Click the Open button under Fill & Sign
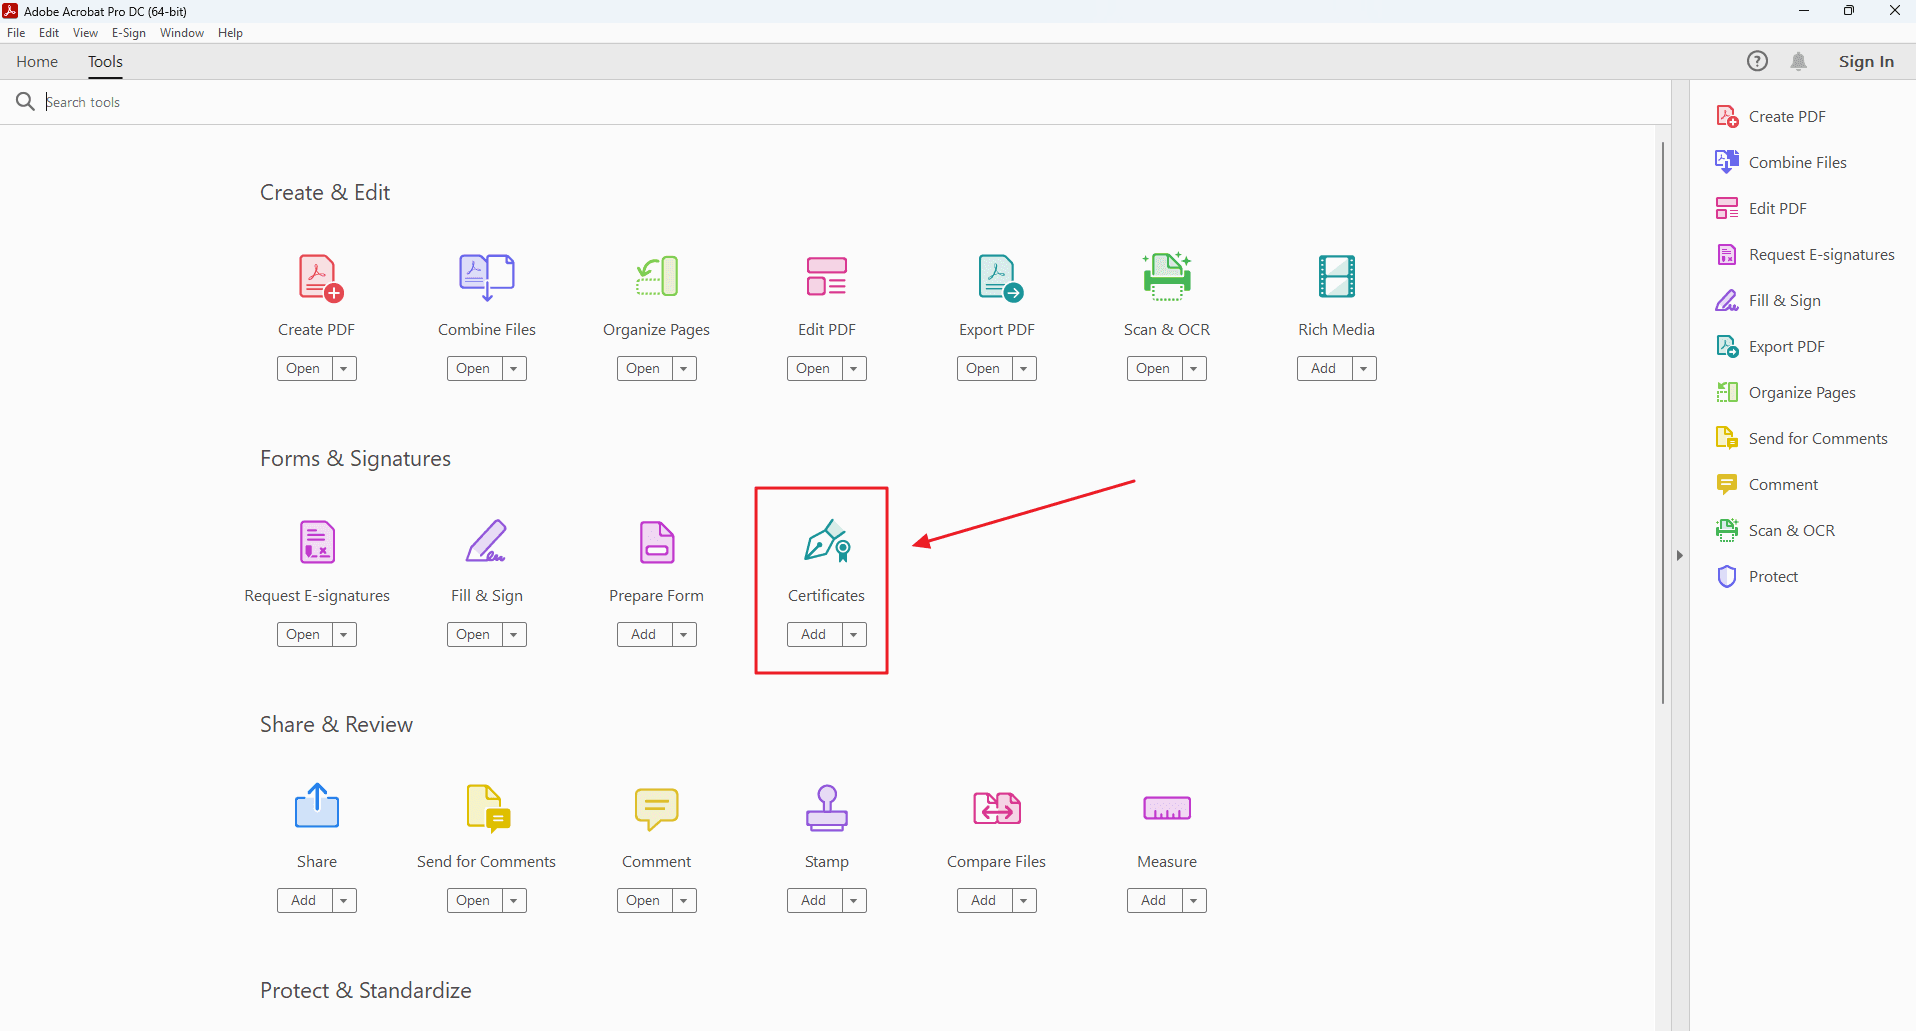 [x=474, y=635]
